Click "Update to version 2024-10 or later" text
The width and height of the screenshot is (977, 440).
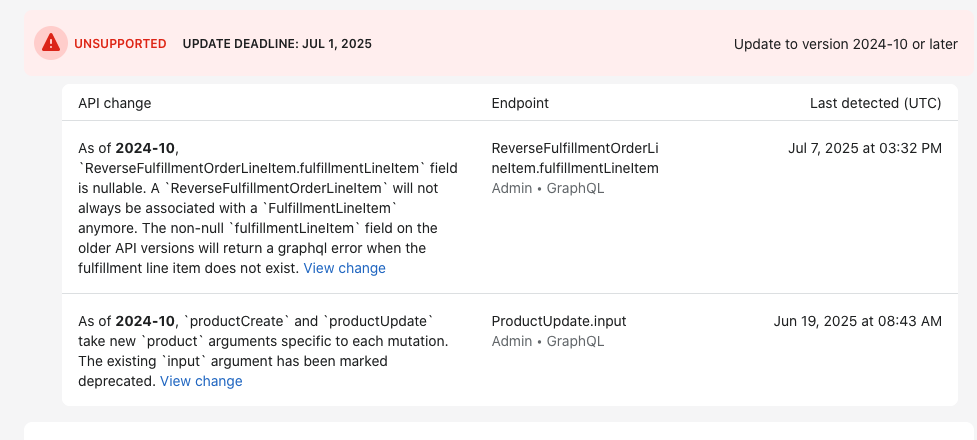coord(846,44)
